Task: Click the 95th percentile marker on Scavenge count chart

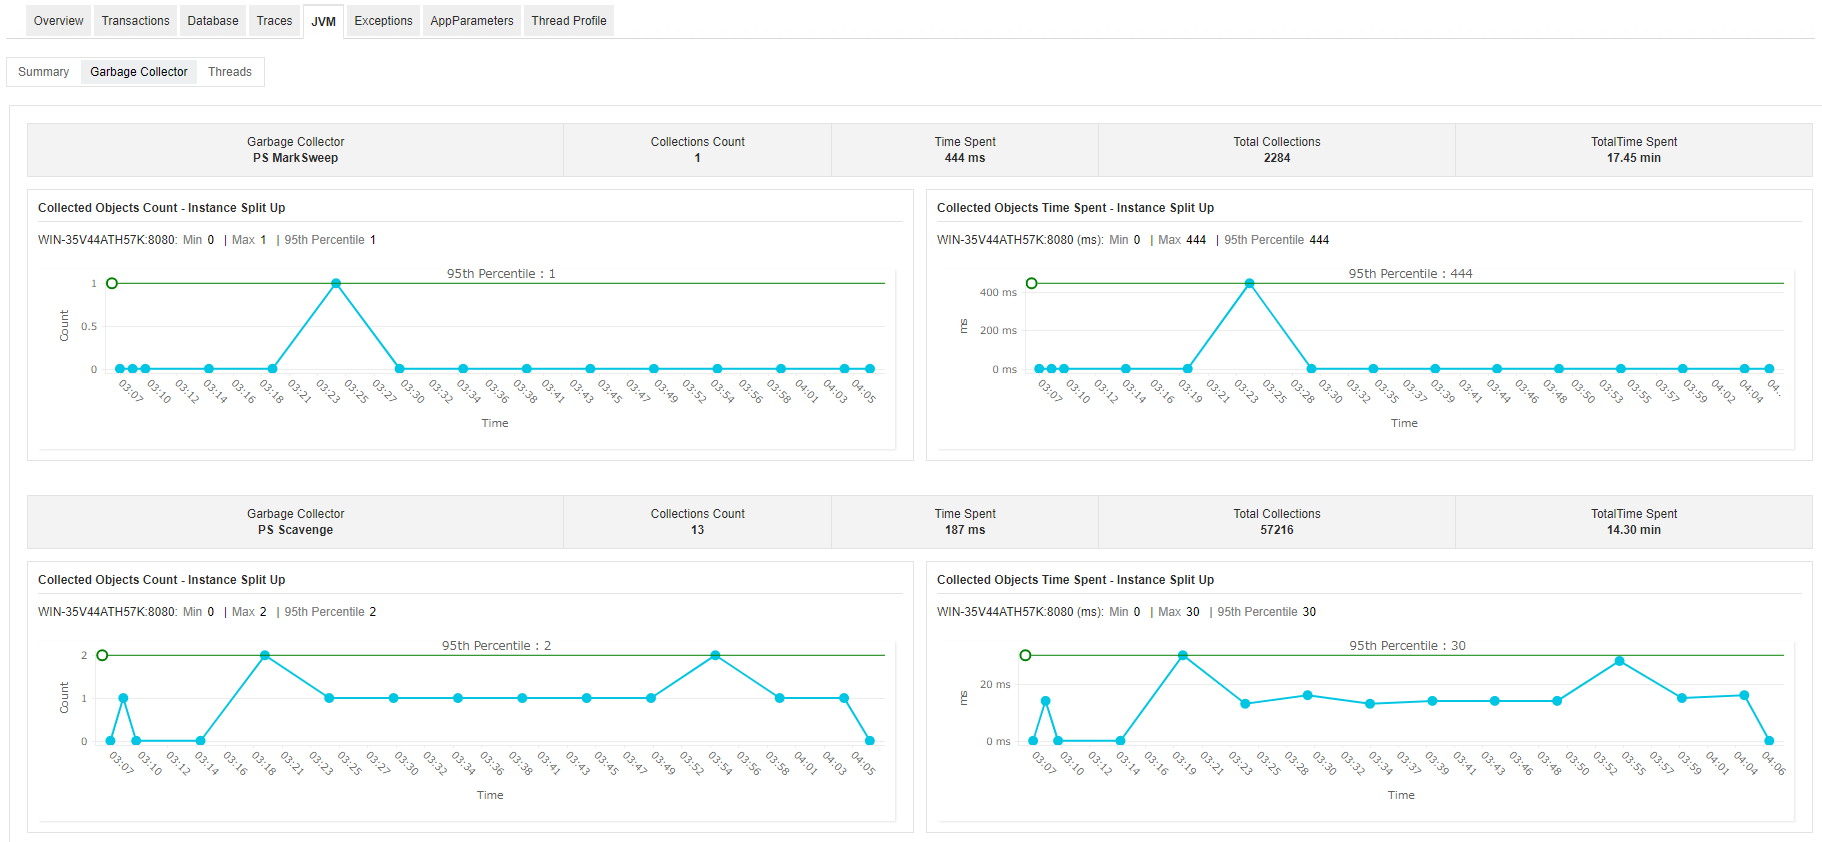Action: [102, 656]
